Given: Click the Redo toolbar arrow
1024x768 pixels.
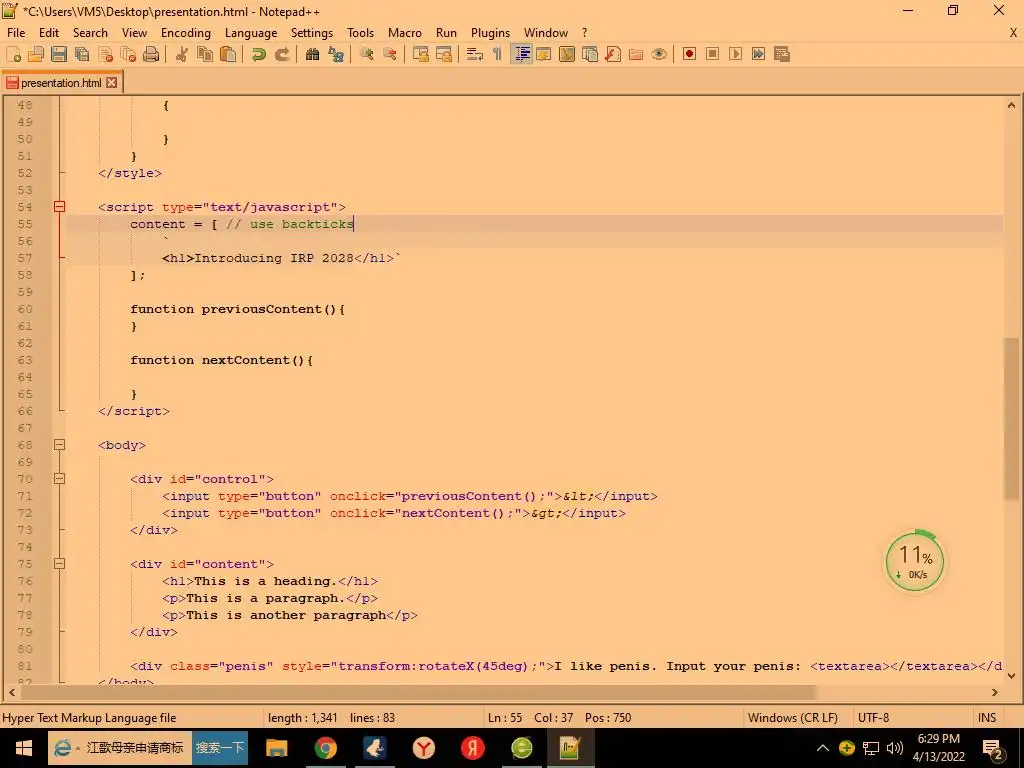Looking at the screenshot, I should coord(281,54).
